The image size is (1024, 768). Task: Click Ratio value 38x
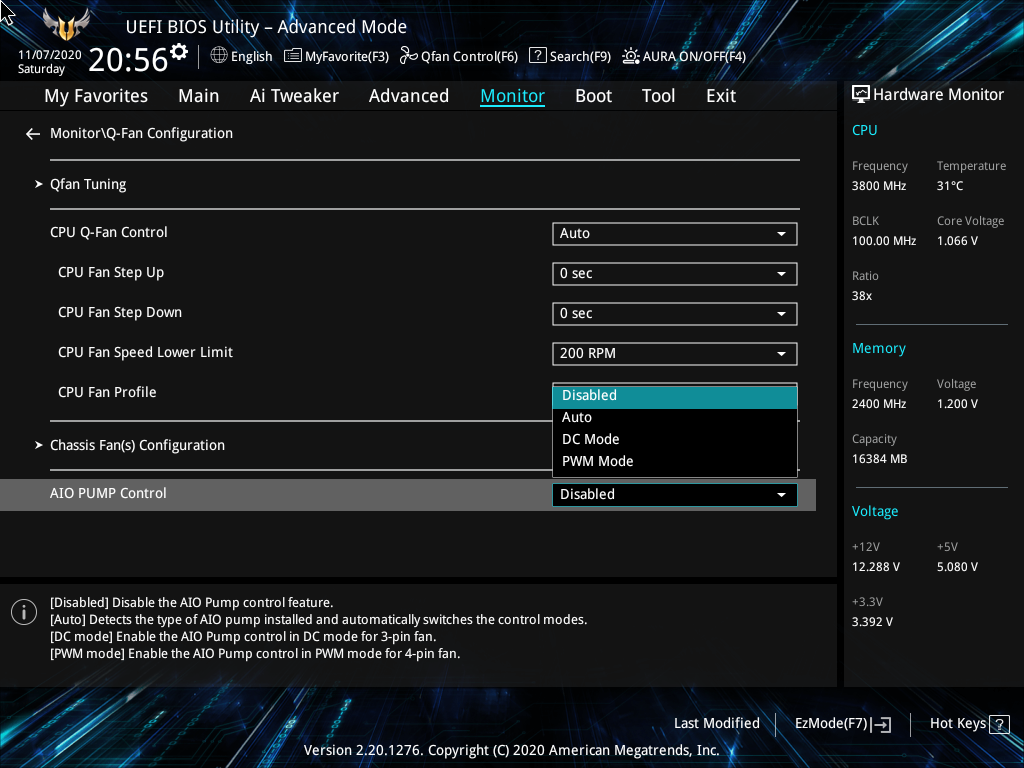click(x=862, y=296)
